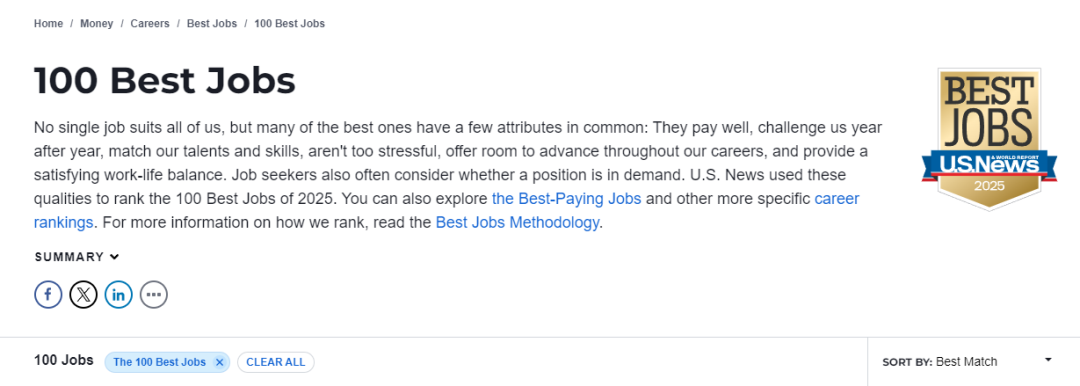
Task: Click the Best Jobs 2025 badge
Action: (x=989, y=139)
